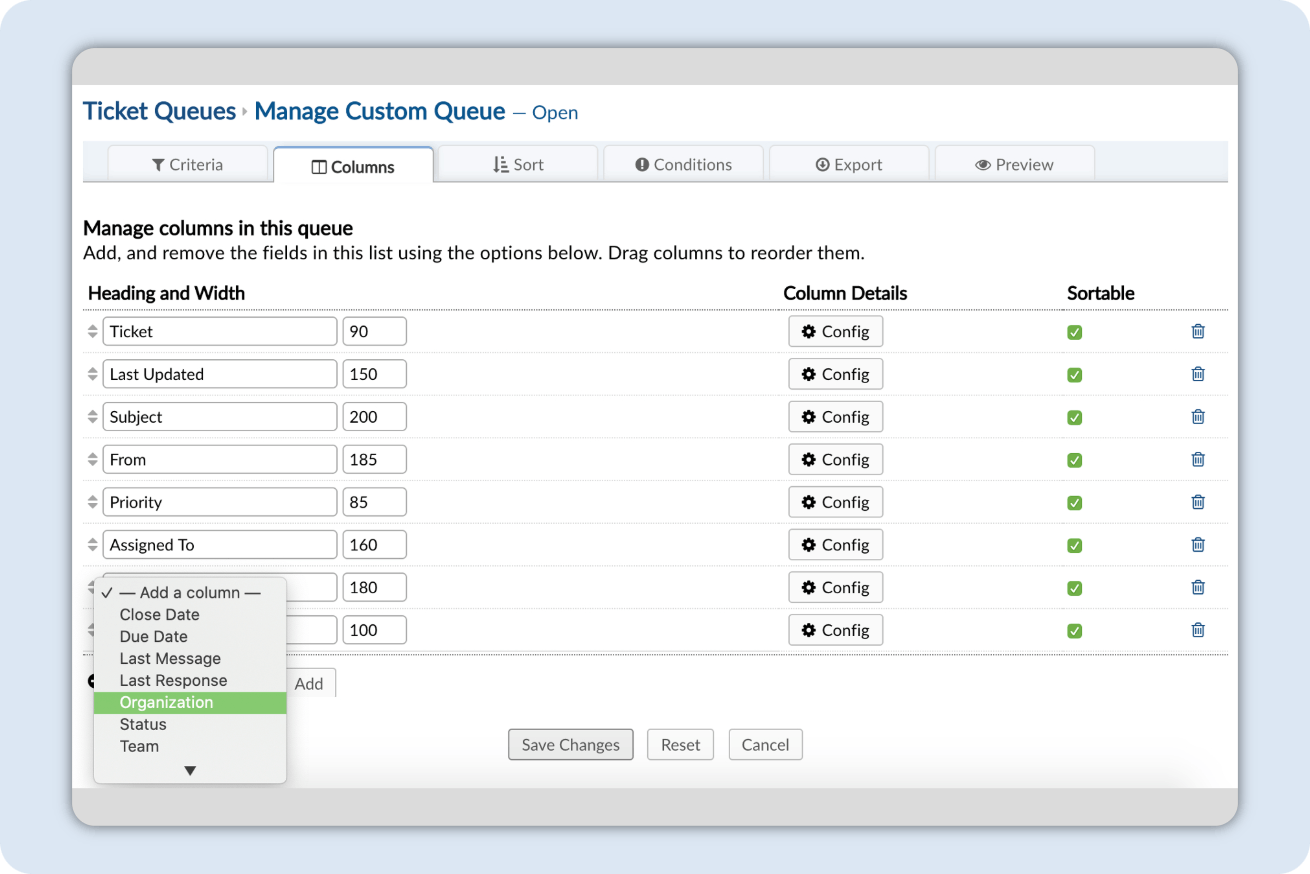The width and height of the screenshot is (1310, 874).
Task: Open the Ticket Queues breadcrumb link
Action: tap(159, 111)
